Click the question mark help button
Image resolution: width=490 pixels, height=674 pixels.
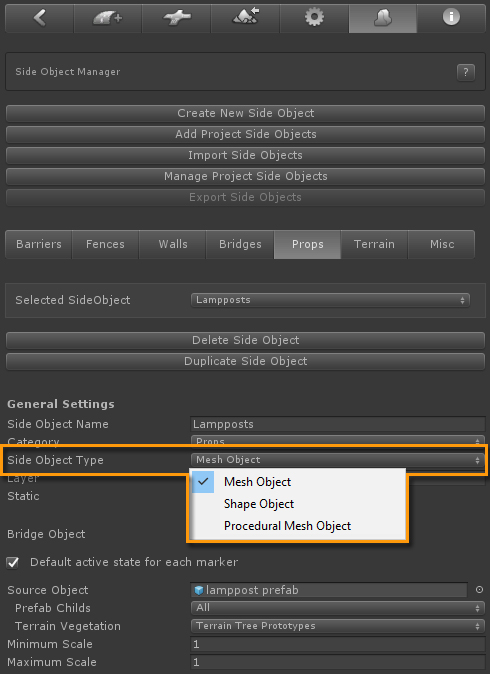coord(466,72)
